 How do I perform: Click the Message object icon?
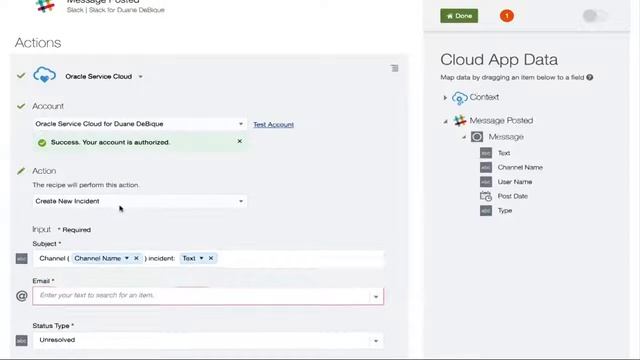pos(477,137)
